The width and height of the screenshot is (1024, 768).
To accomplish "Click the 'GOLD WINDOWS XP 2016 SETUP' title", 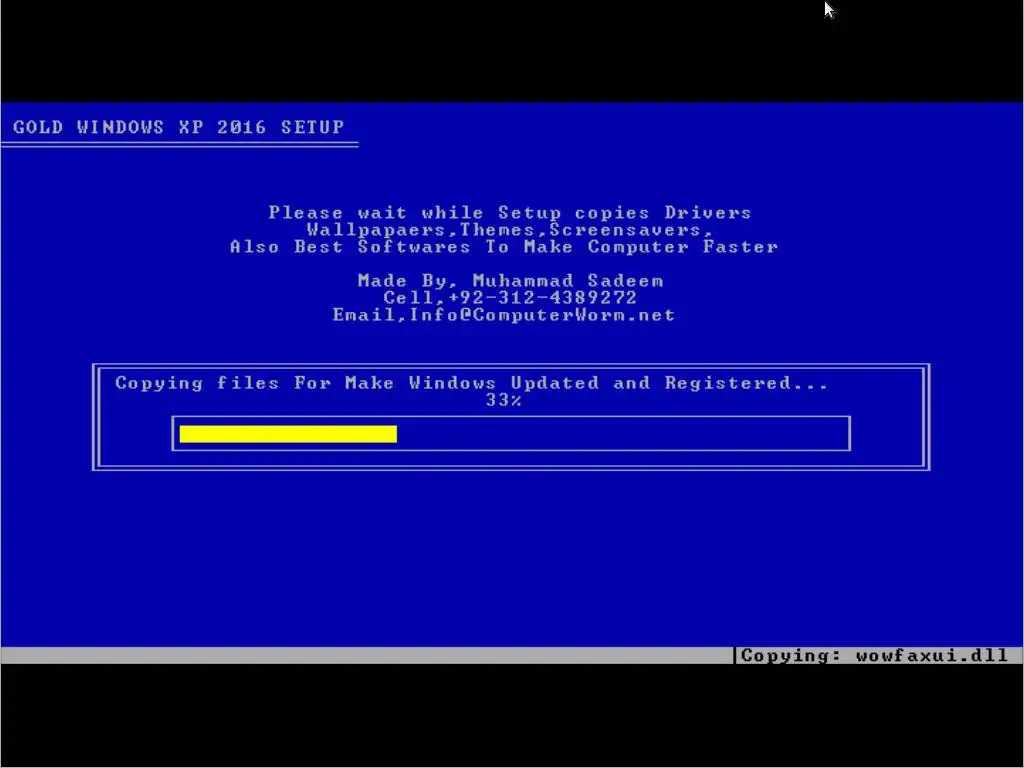I will pyautogui.click(x=178, y=127).
